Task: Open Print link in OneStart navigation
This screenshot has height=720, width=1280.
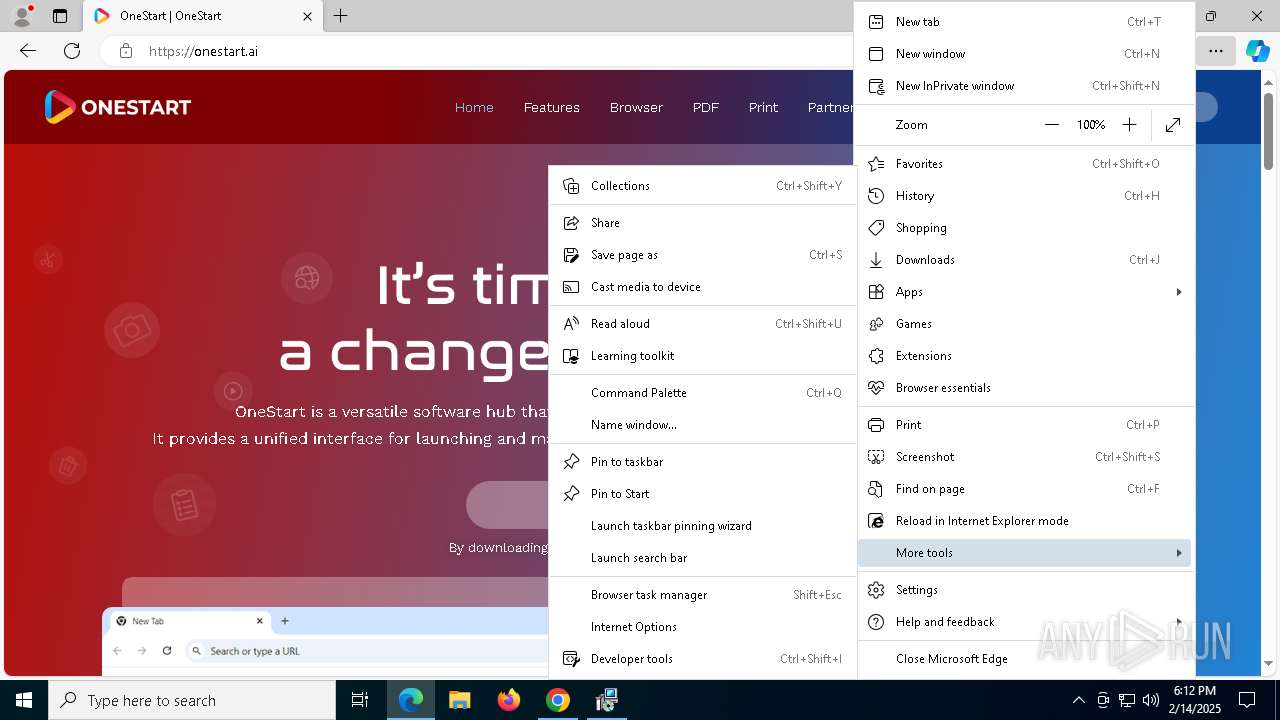Action: tap(763, 107)
